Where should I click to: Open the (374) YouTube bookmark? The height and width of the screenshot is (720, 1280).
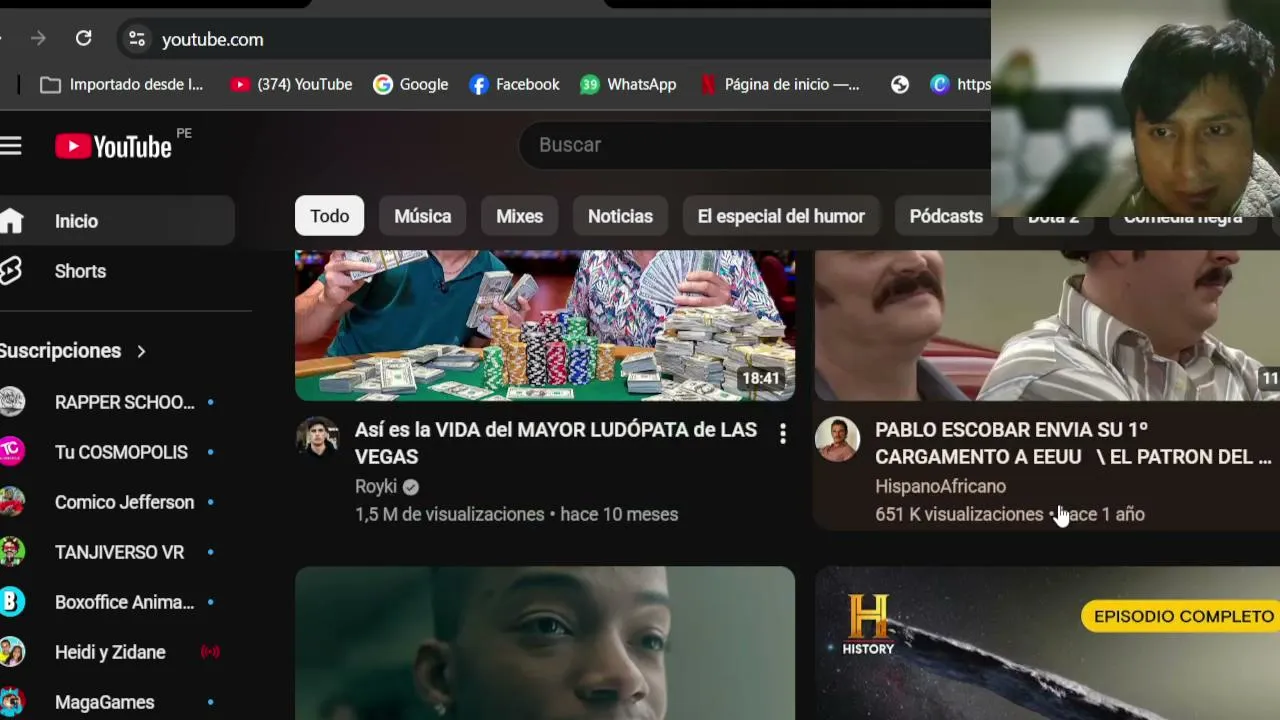pos(291,85)
